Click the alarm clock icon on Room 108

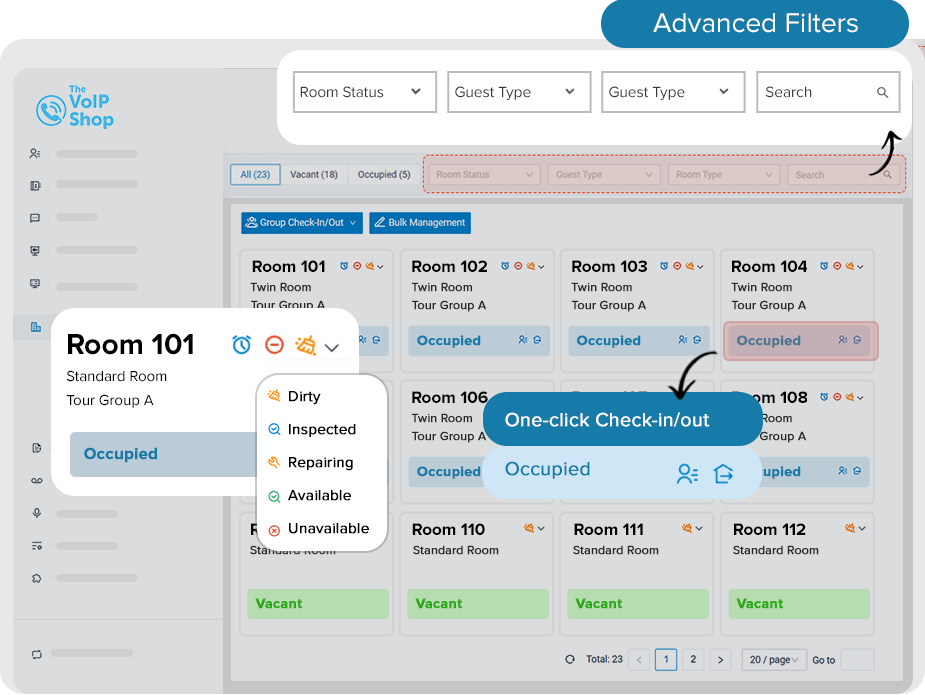click(x=824, y=397)
